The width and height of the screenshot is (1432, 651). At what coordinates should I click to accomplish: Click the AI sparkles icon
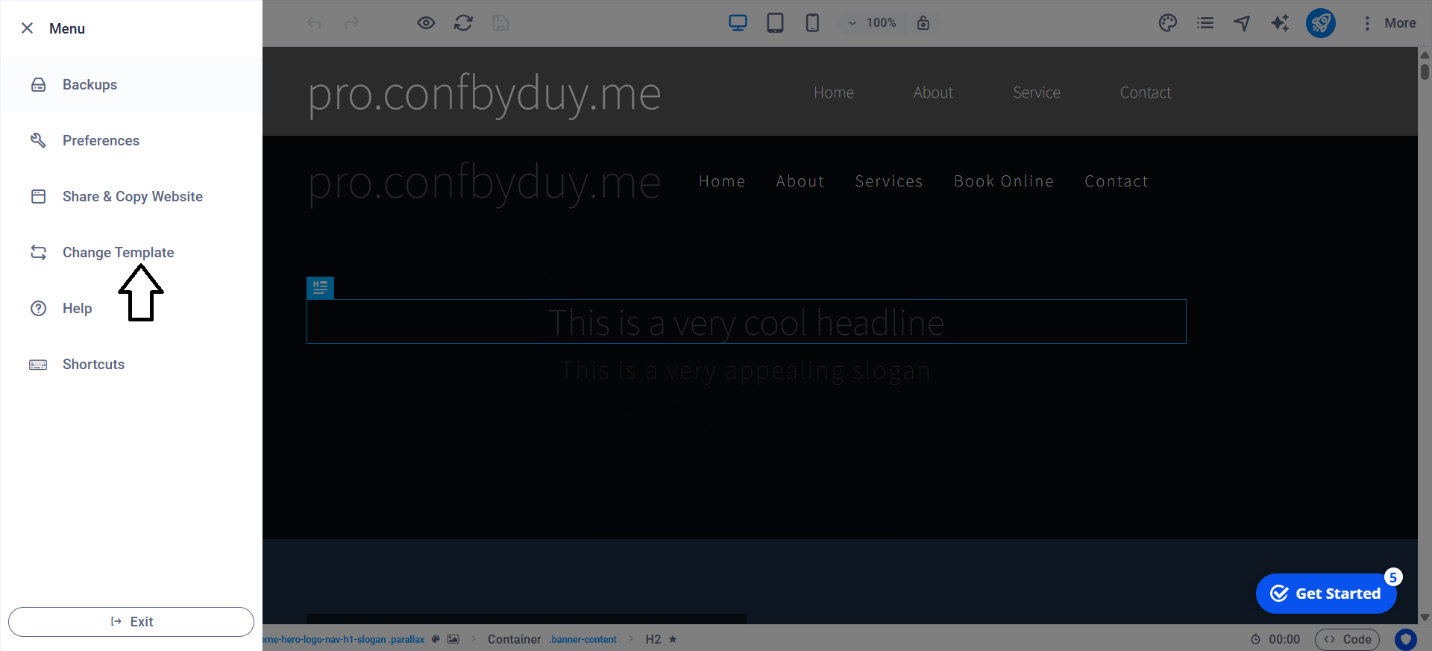[x=1279, y=23]
